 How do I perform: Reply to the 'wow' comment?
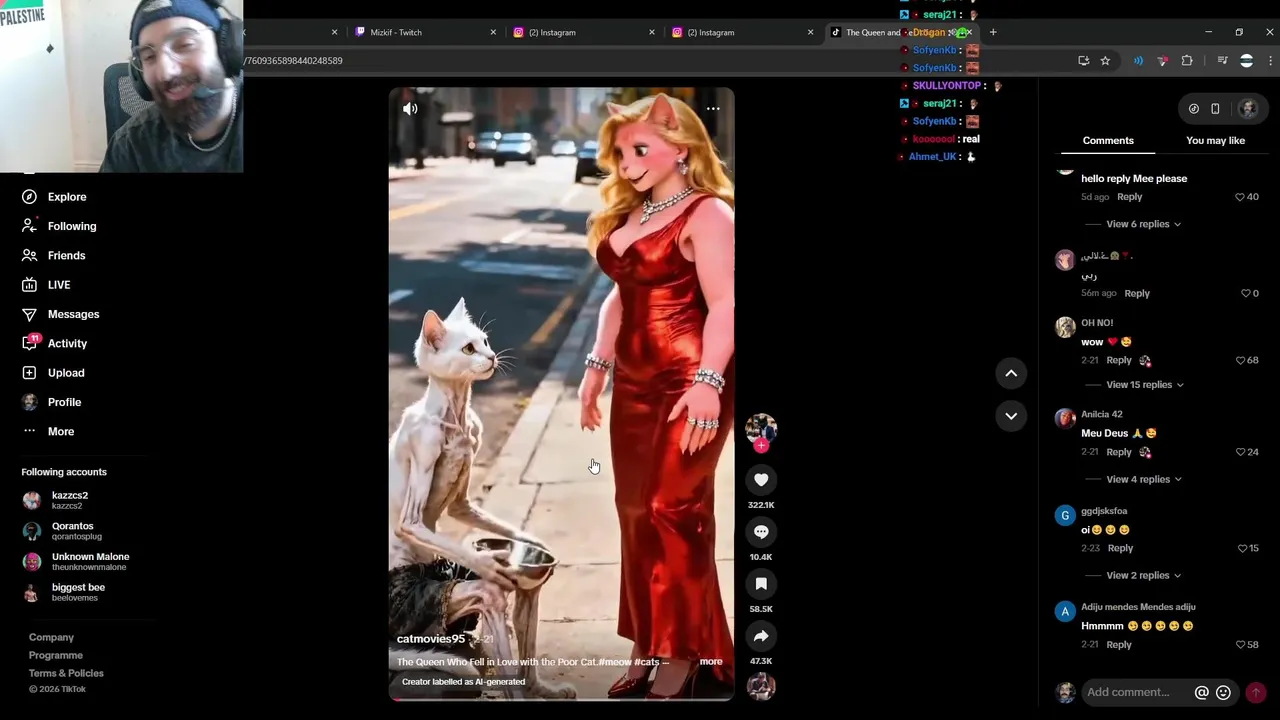1119,360
